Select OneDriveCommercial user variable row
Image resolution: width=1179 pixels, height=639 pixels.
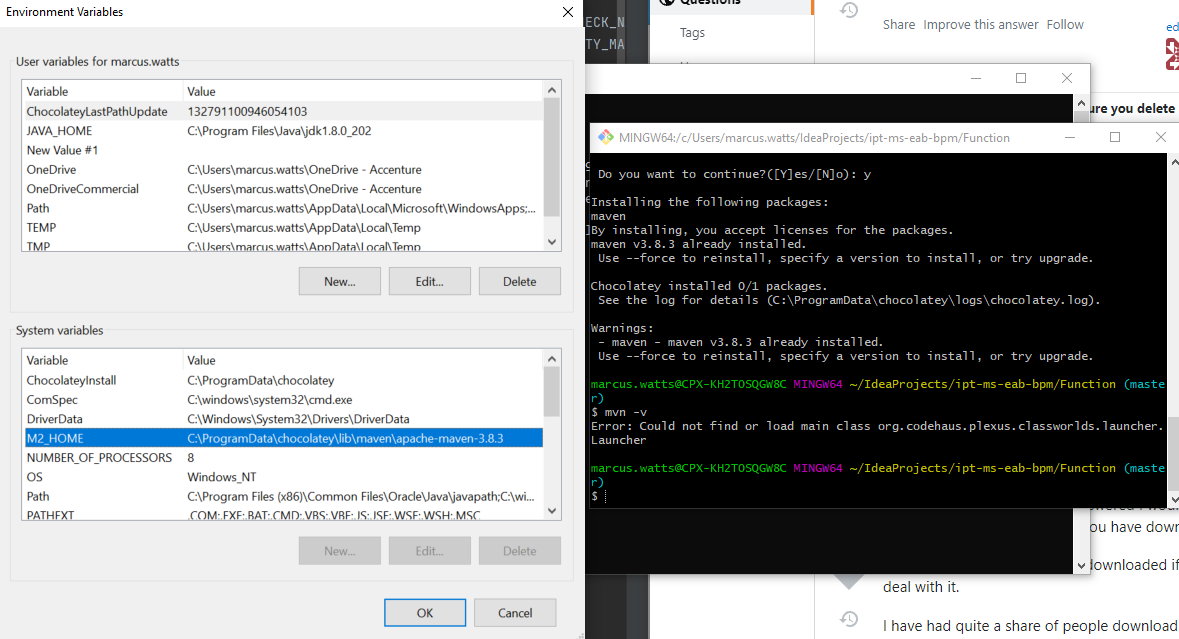click(x=283, y=189)
